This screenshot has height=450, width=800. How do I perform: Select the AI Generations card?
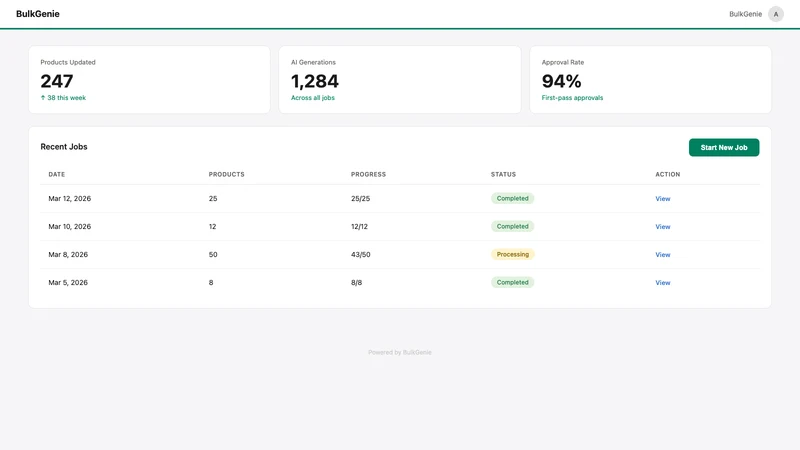400,80
